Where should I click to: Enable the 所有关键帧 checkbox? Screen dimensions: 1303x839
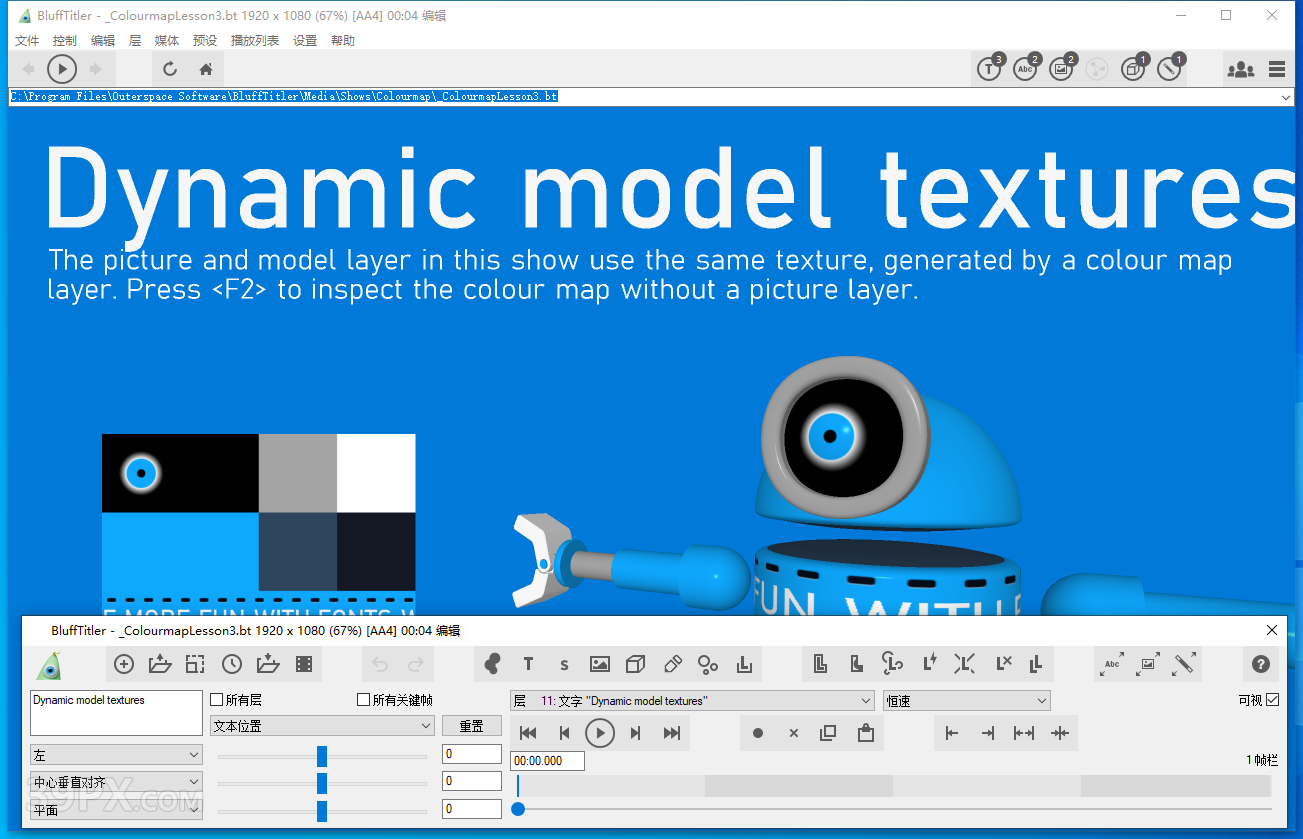(x=364, y=700)
